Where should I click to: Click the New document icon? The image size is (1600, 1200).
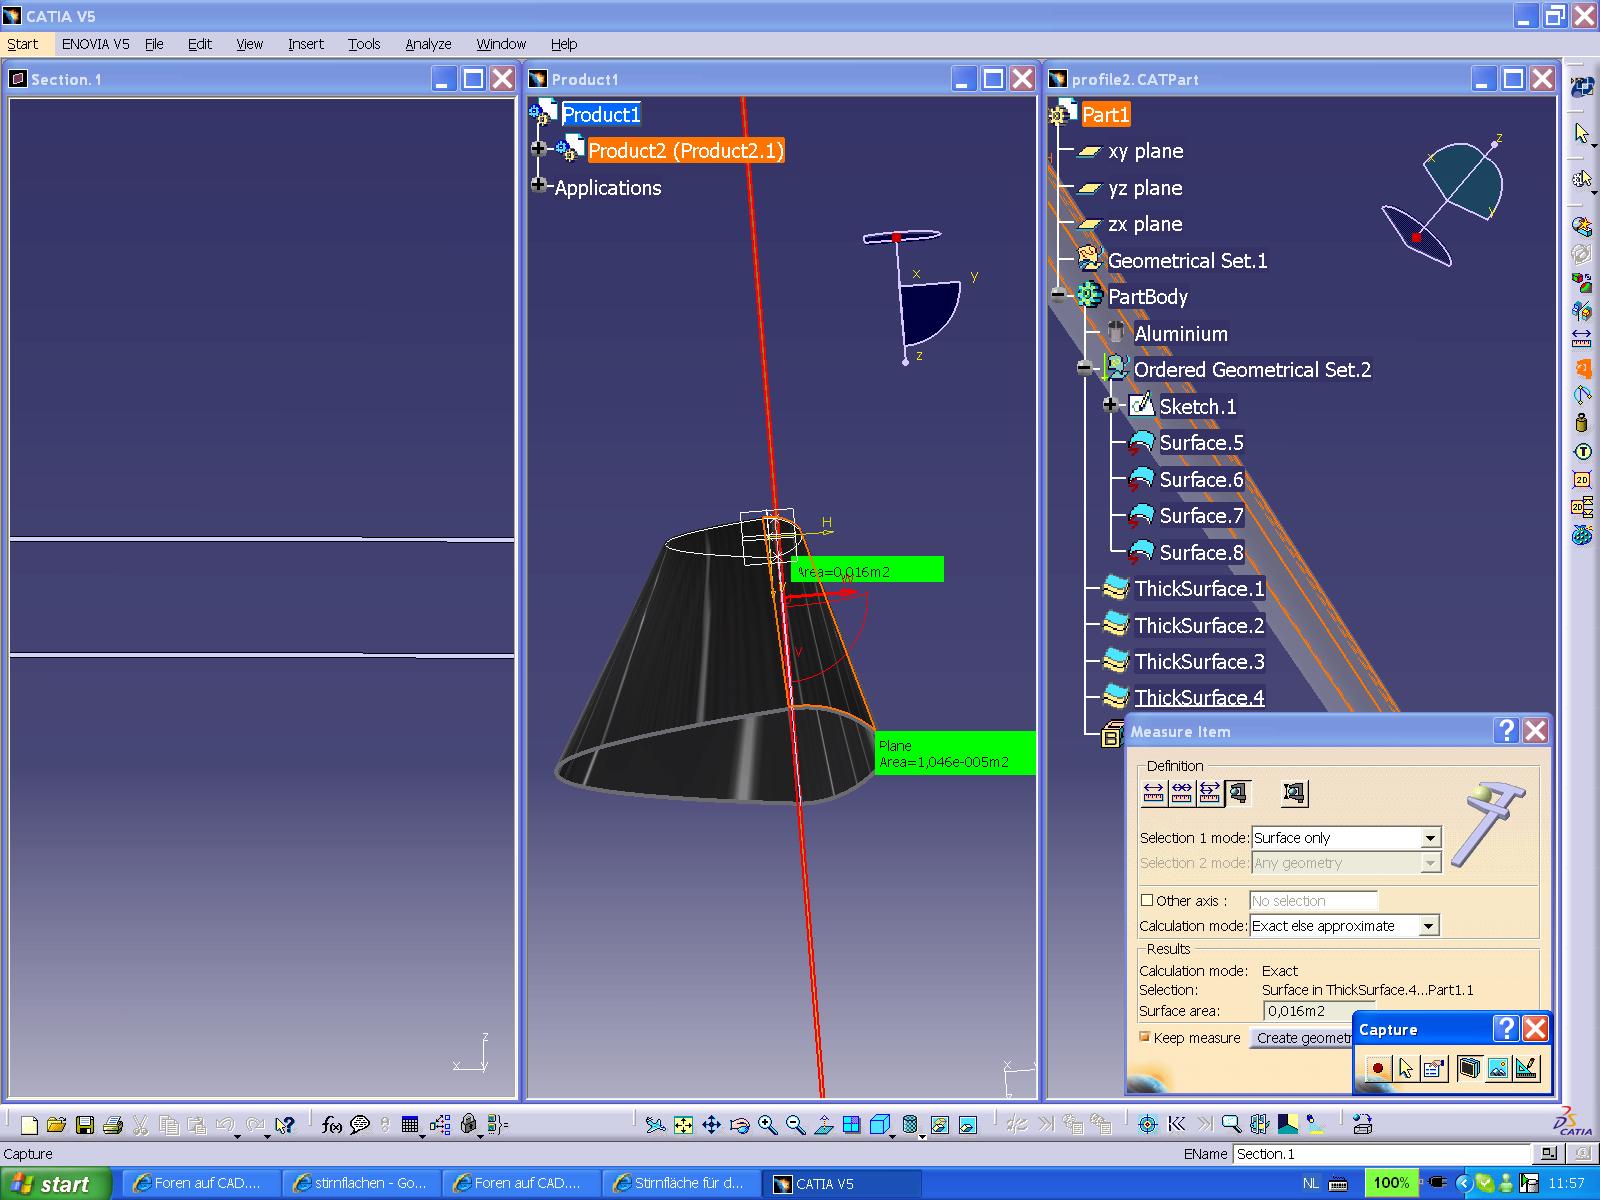pyautogui.click(x=29, y=1125)
